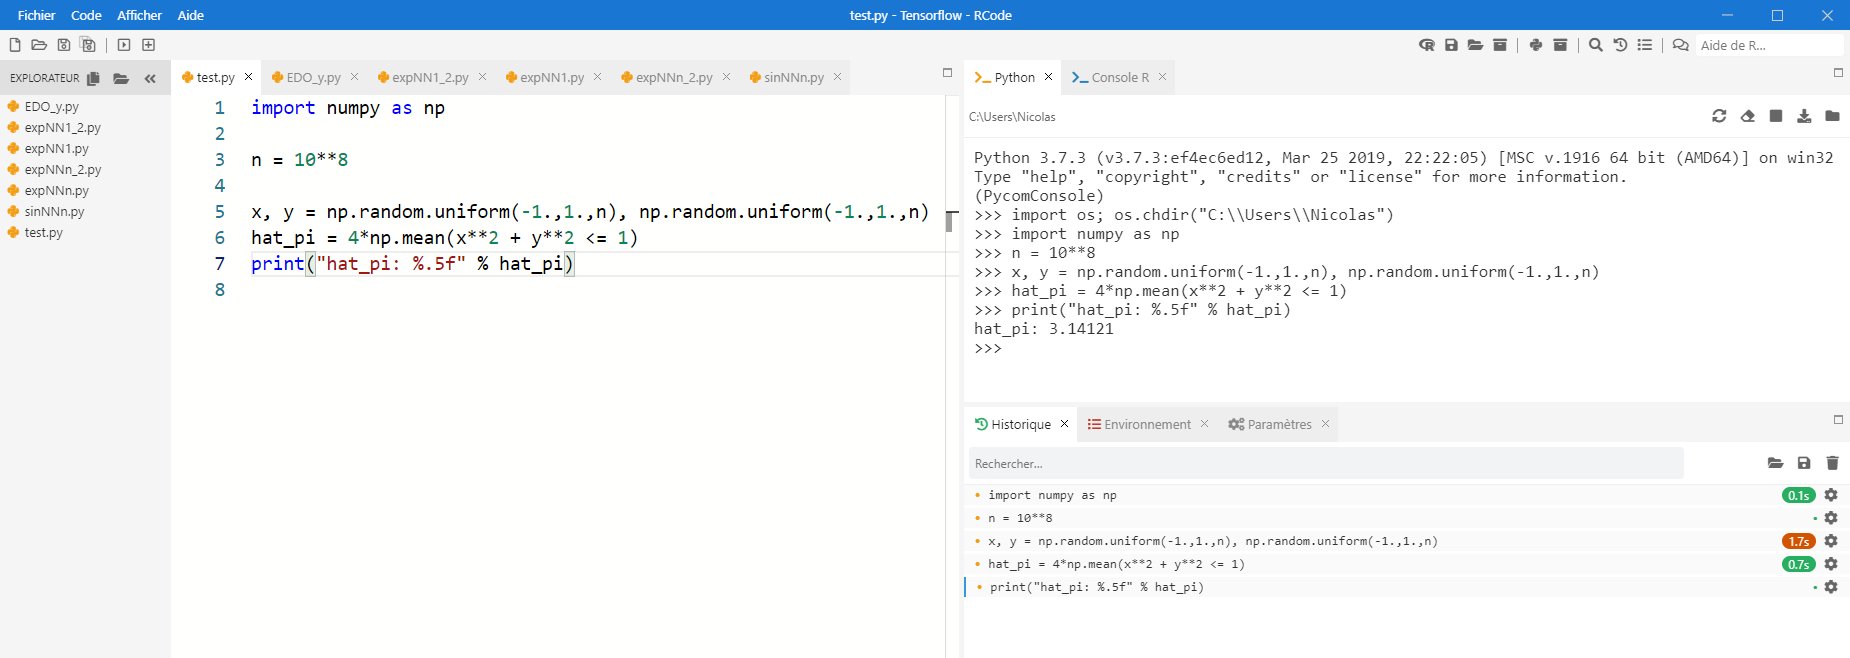Open the Environnement tab
The width and height of the screenshot is (1850, 658).
pyautogui.click(x=1147, y=424)
